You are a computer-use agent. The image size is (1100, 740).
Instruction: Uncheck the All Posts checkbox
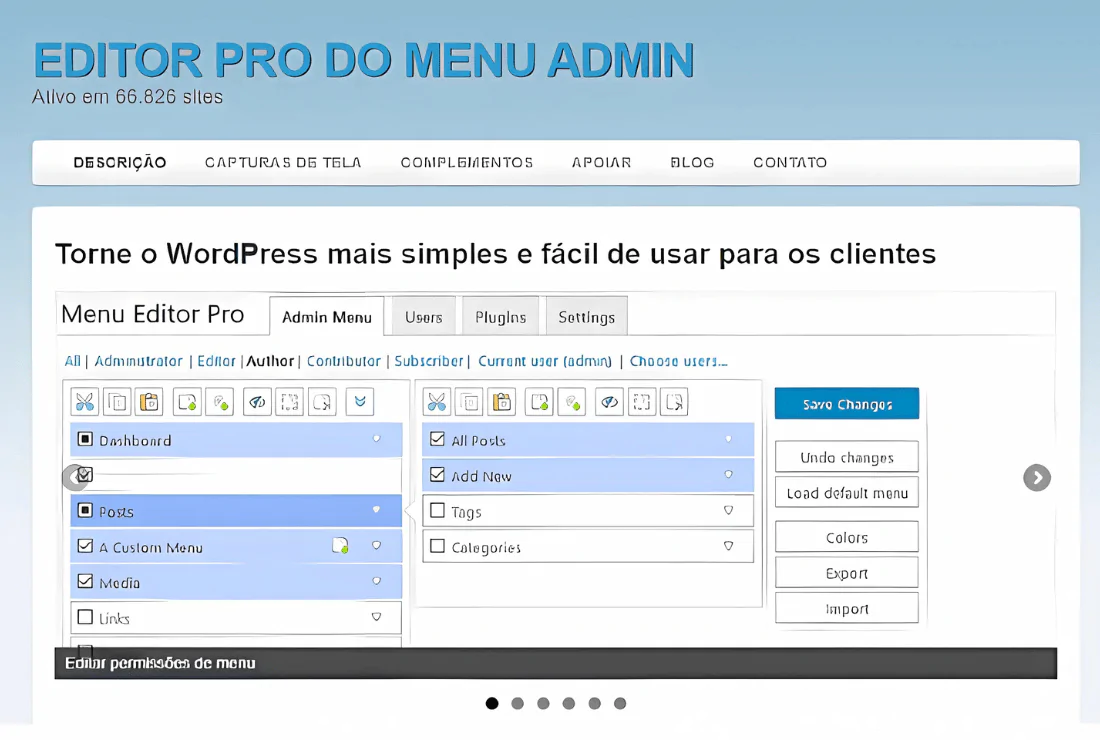[x=437, y=439]
